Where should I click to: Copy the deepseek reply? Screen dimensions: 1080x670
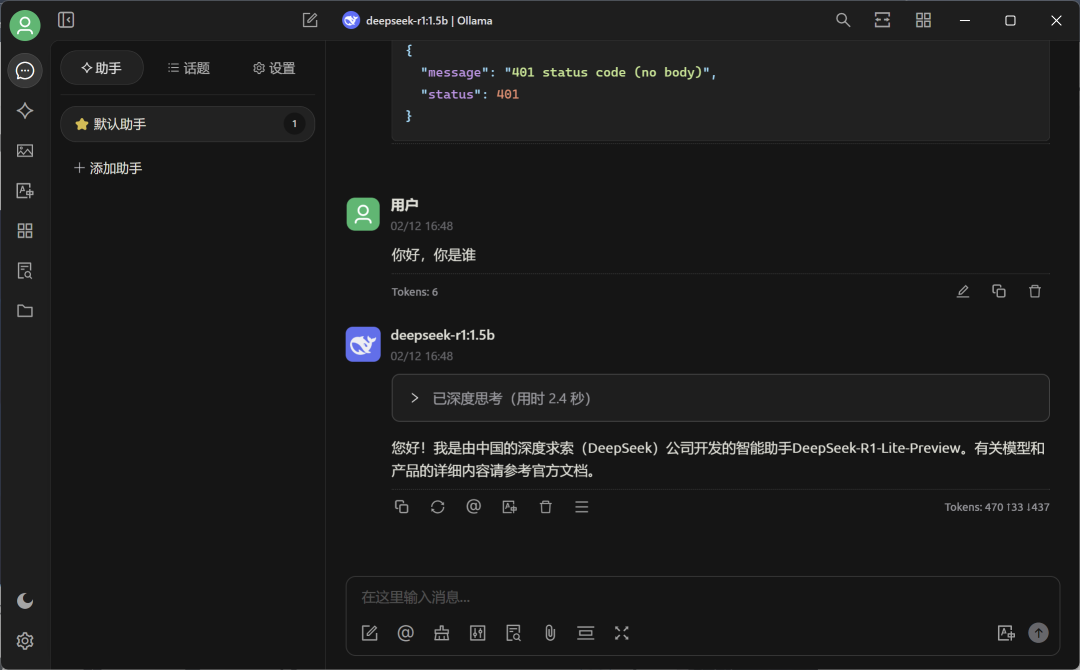click(402, 507)
